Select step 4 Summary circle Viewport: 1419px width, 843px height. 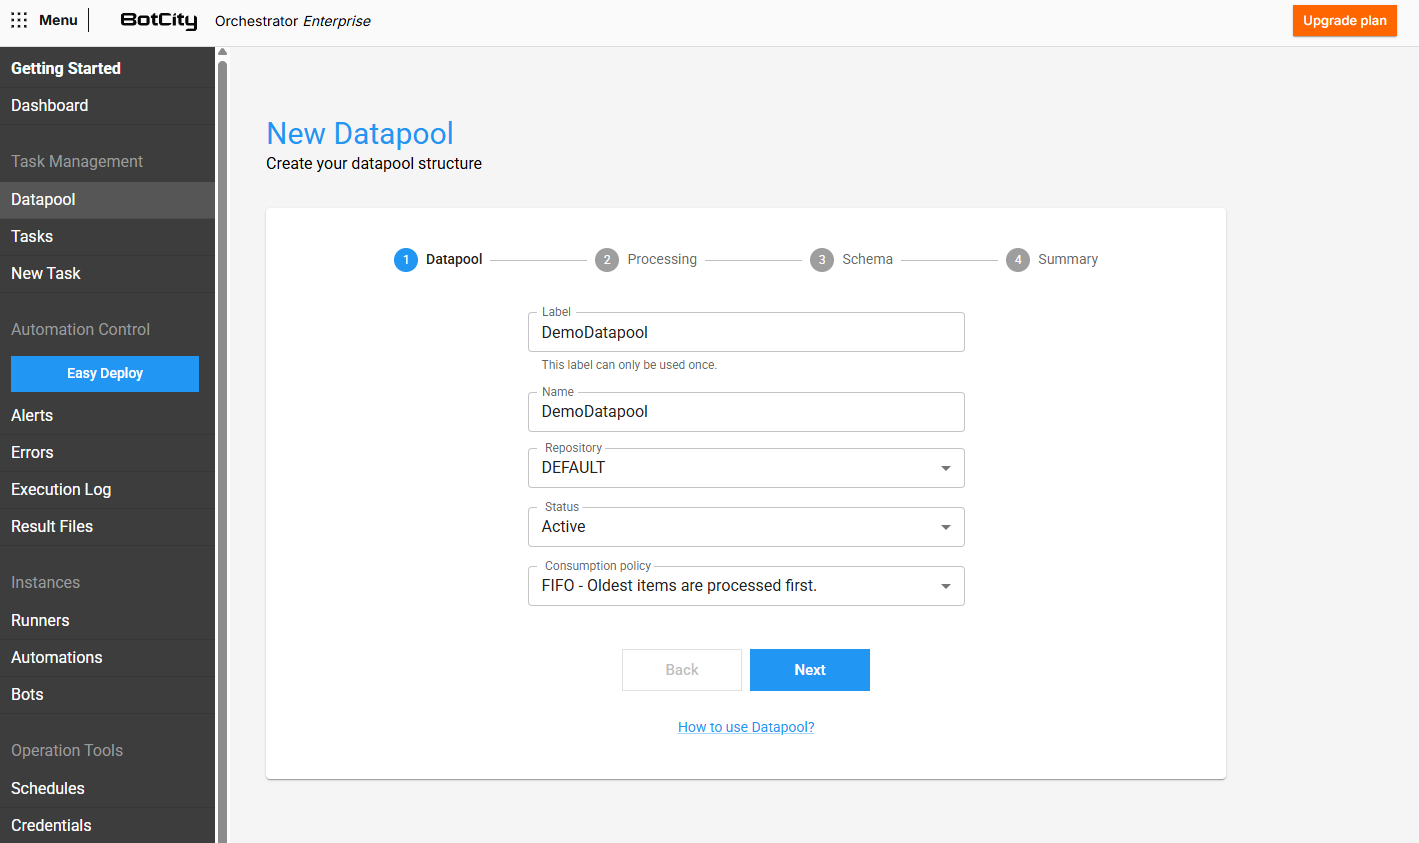(1018, 260)
